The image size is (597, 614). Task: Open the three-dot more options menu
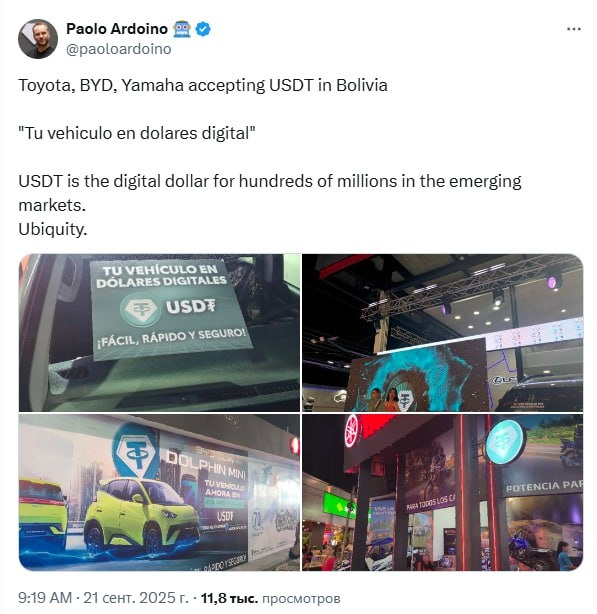[x=574, y=29]
